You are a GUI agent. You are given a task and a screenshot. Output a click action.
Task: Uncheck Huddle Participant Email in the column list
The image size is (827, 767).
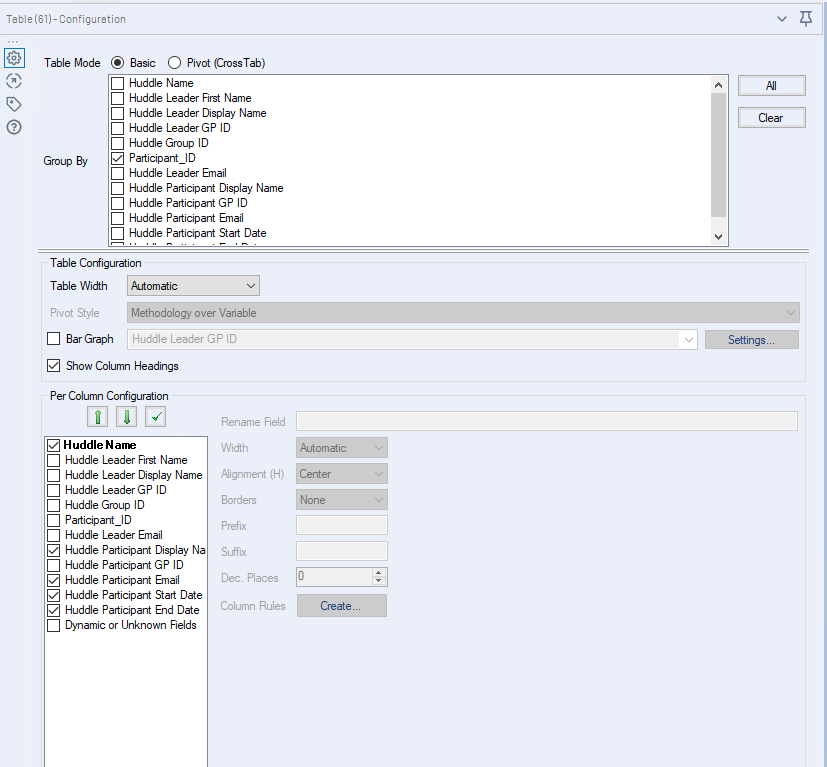click(x=53, y=580)
